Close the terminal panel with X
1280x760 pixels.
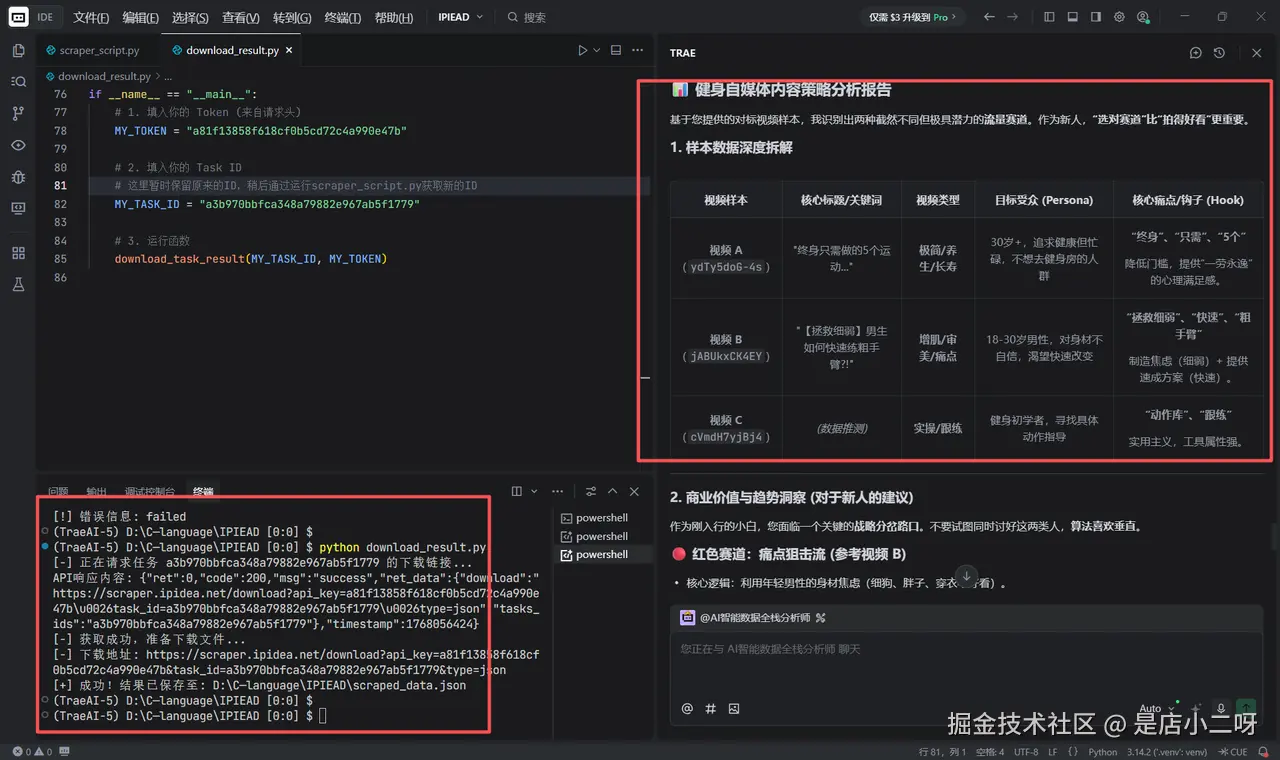(634, 491)
